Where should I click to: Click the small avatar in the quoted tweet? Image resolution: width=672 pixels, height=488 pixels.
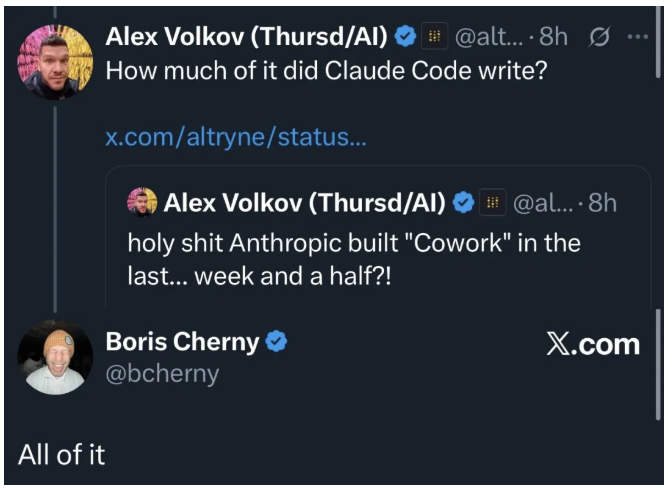tap(142, 203)
